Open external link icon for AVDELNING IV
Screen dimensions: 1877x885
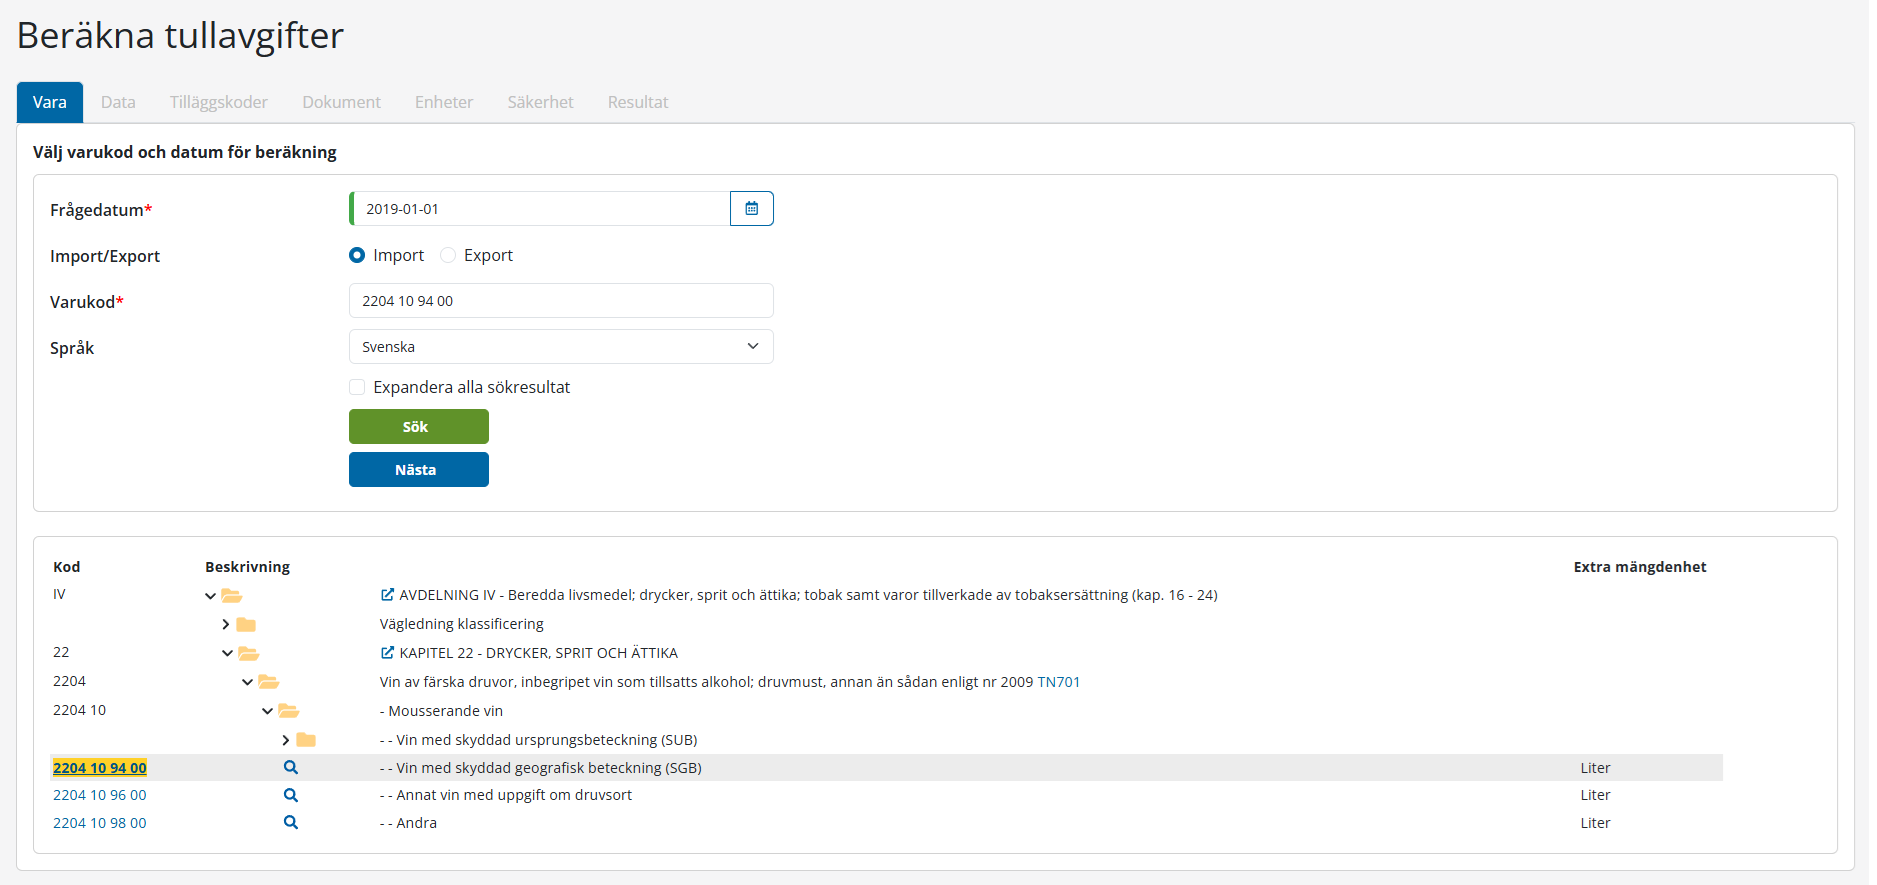(387, 595)
